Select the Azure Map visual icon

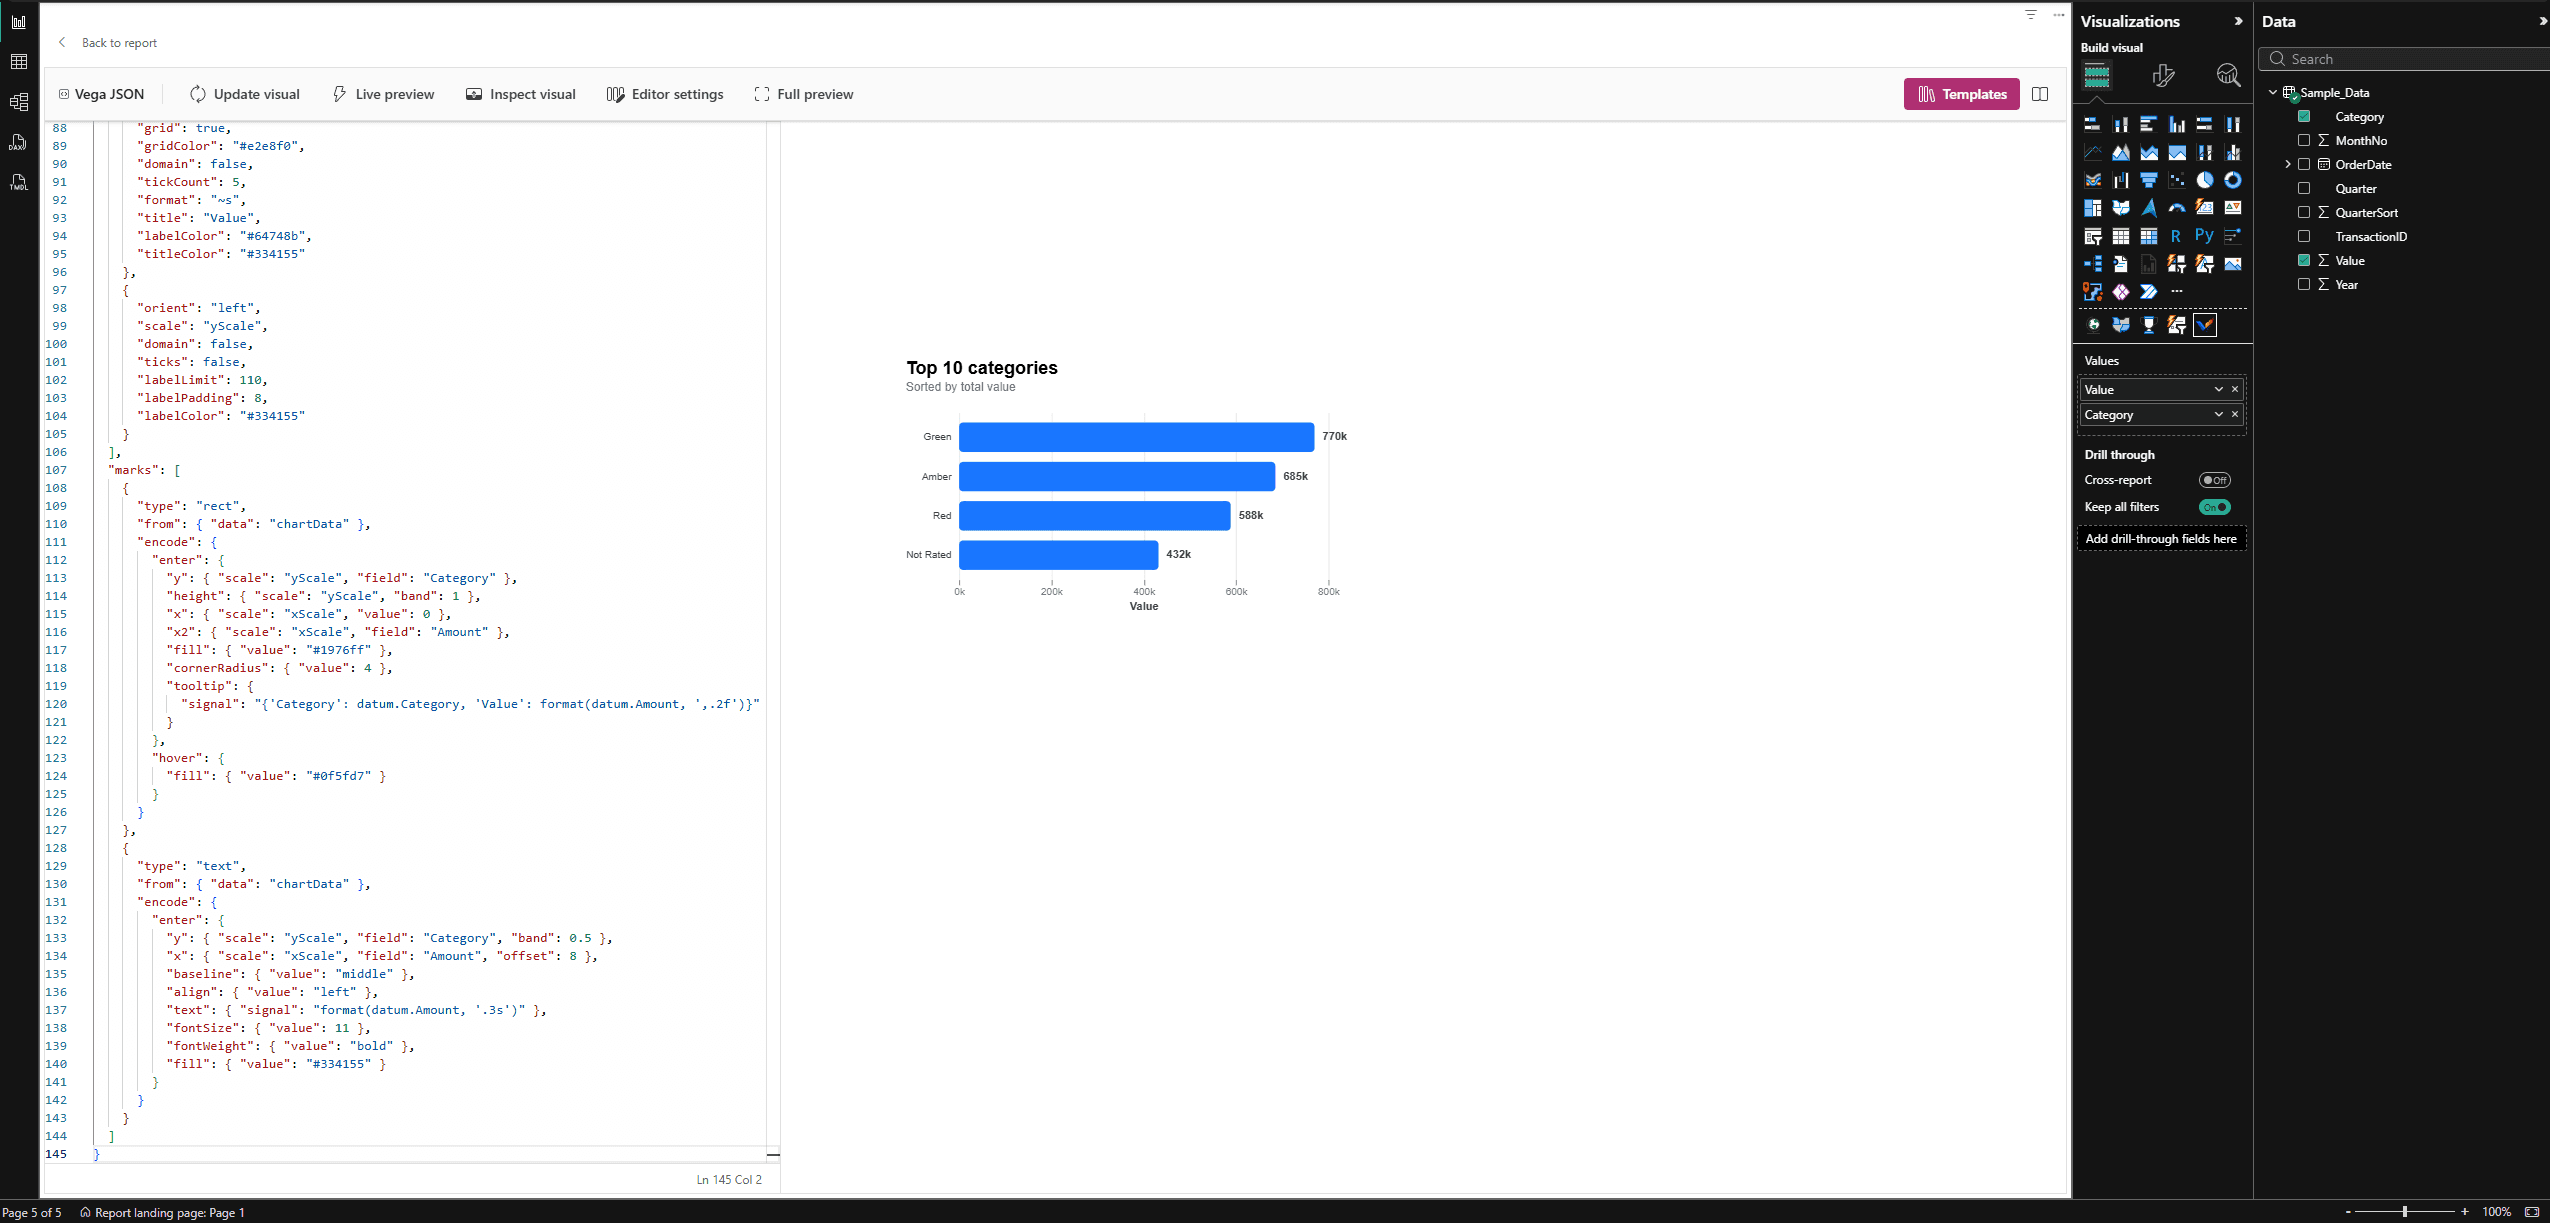tap(2149, 208)
